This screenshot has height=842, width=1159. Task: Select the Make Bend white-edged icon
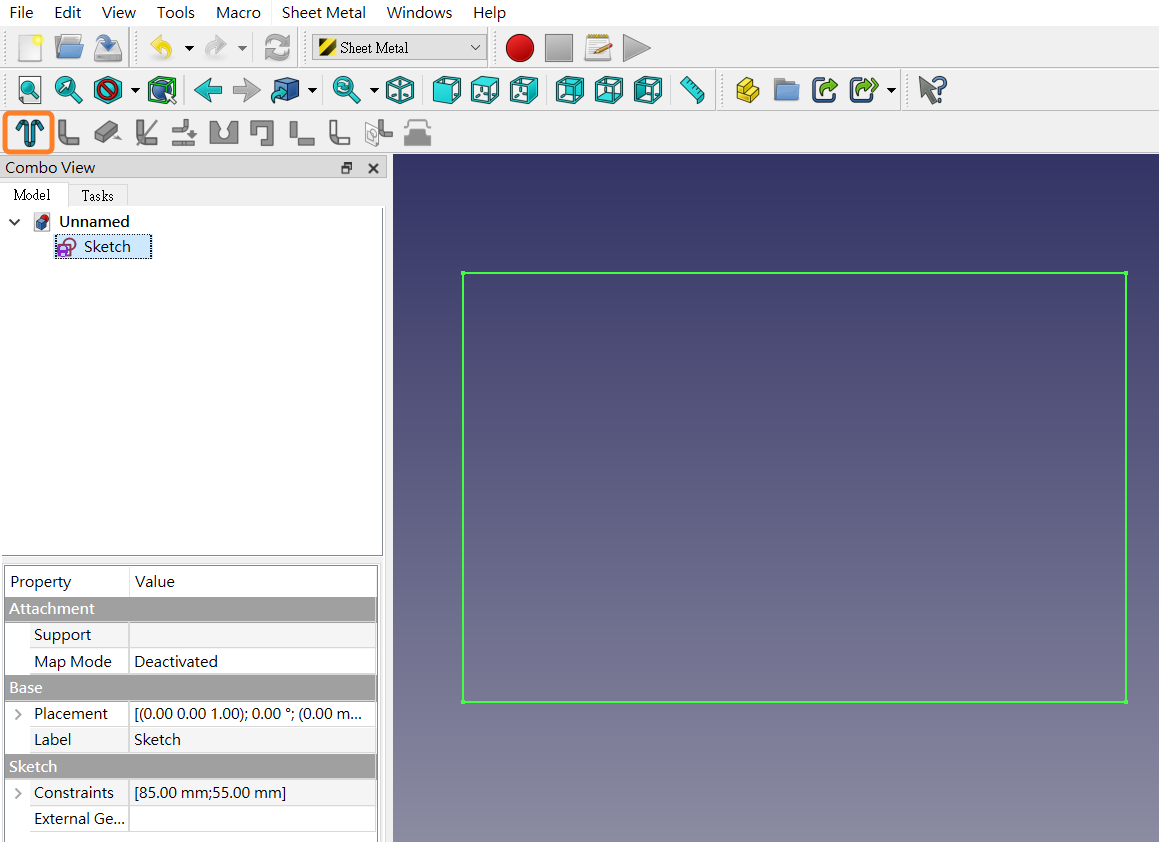[x=339, y=133]
